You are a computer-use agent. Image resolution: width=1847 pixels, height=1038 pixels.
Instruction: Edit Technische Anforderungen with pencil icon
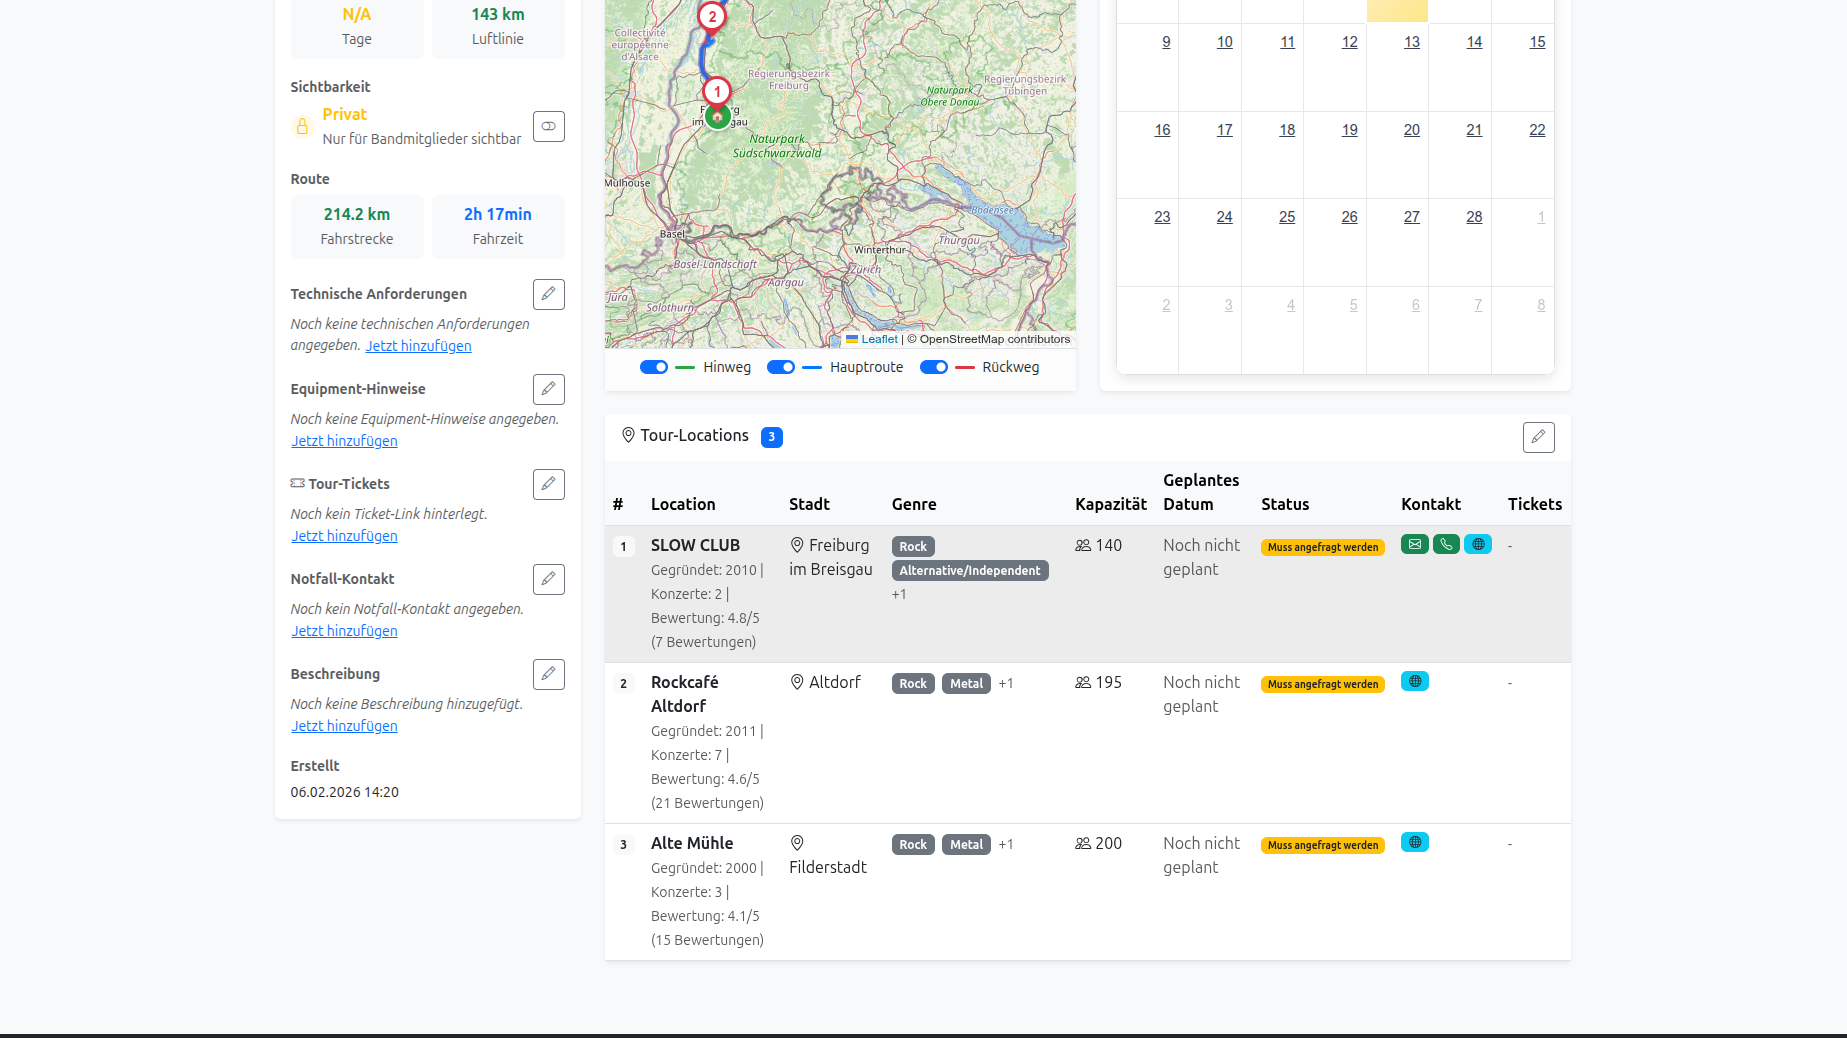tap(548, 294)
